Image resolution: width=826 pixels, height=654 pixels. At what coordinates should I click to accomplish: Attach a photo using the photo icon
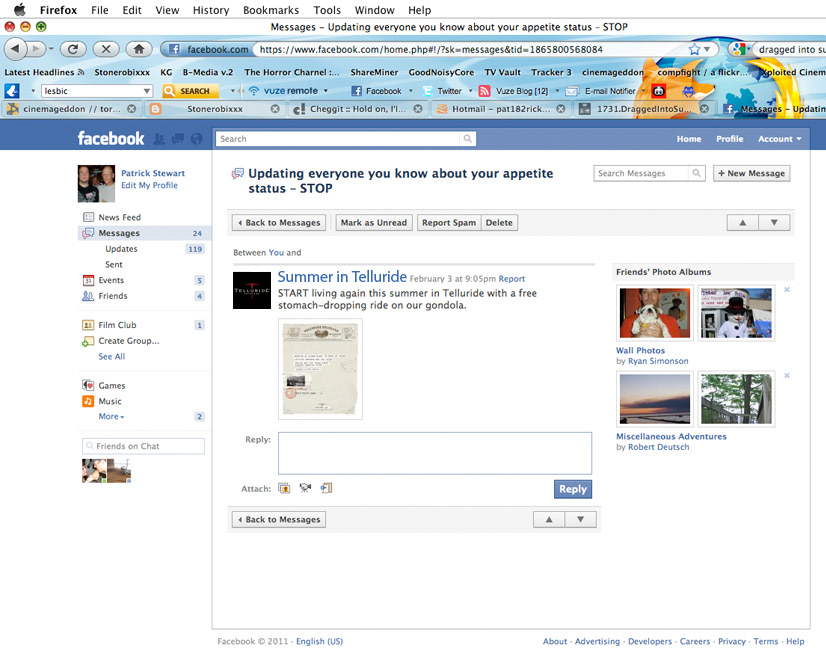(x=284, y=488)
